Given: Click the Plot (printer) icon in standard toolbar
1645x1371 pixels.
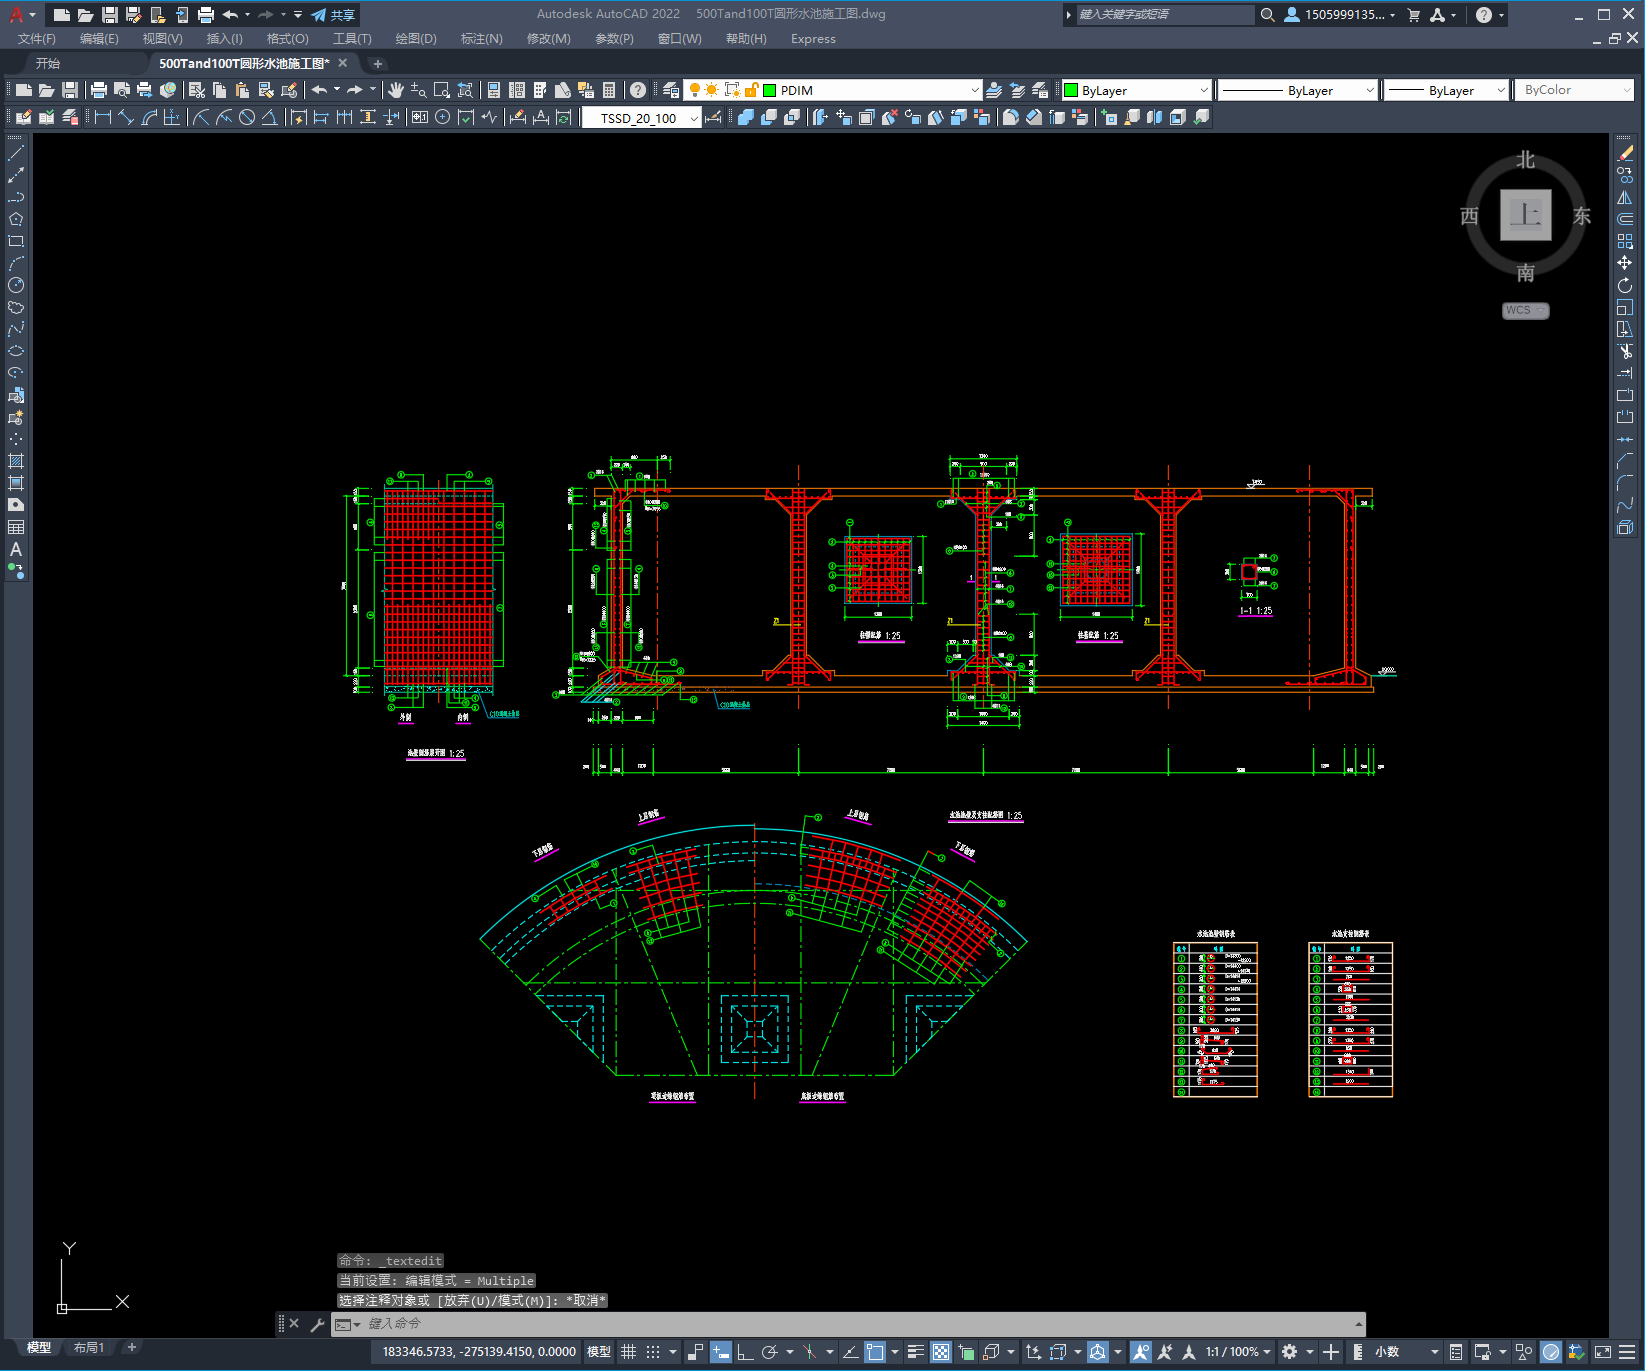Looking at the screenshot, I should pos(99,90).
